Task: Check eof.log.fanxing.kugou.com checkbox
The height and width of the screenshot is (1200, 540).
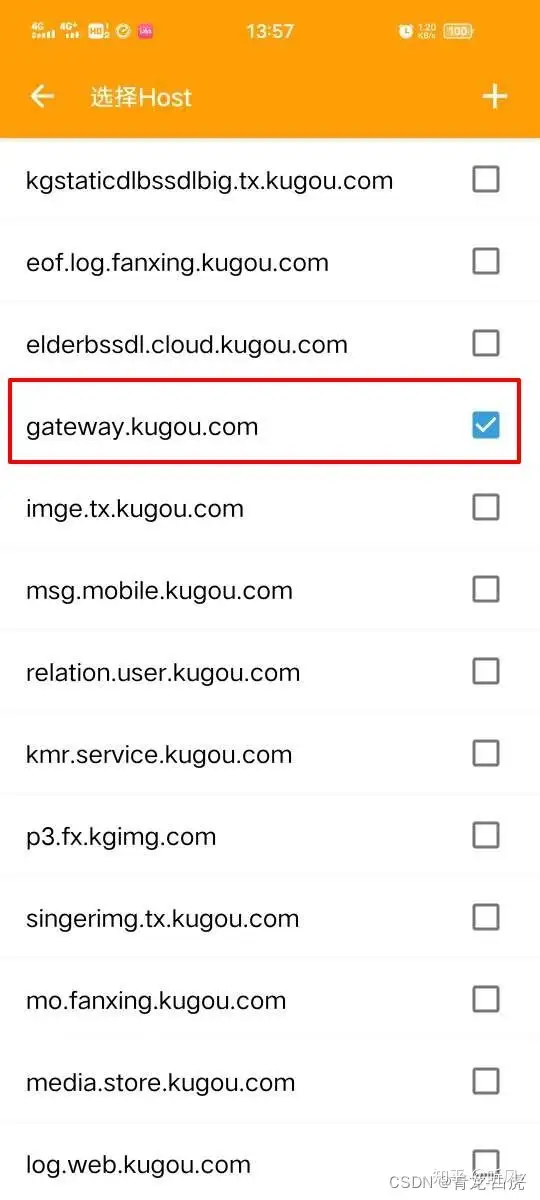Action: [486, 262]
